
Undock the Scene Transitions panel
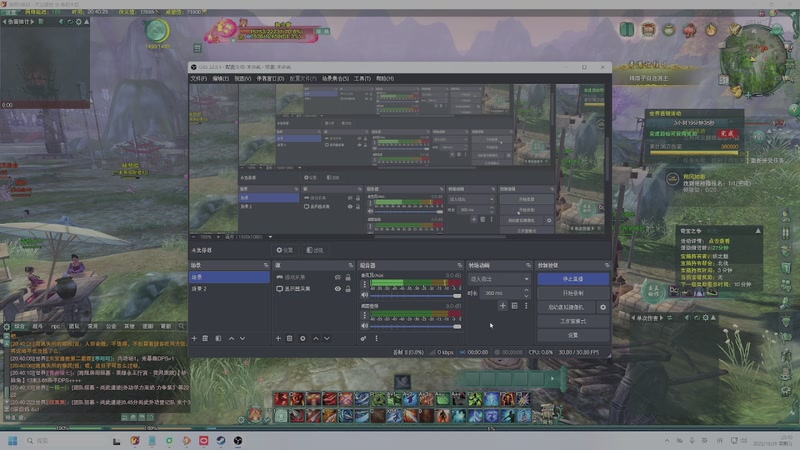[528, 265]
